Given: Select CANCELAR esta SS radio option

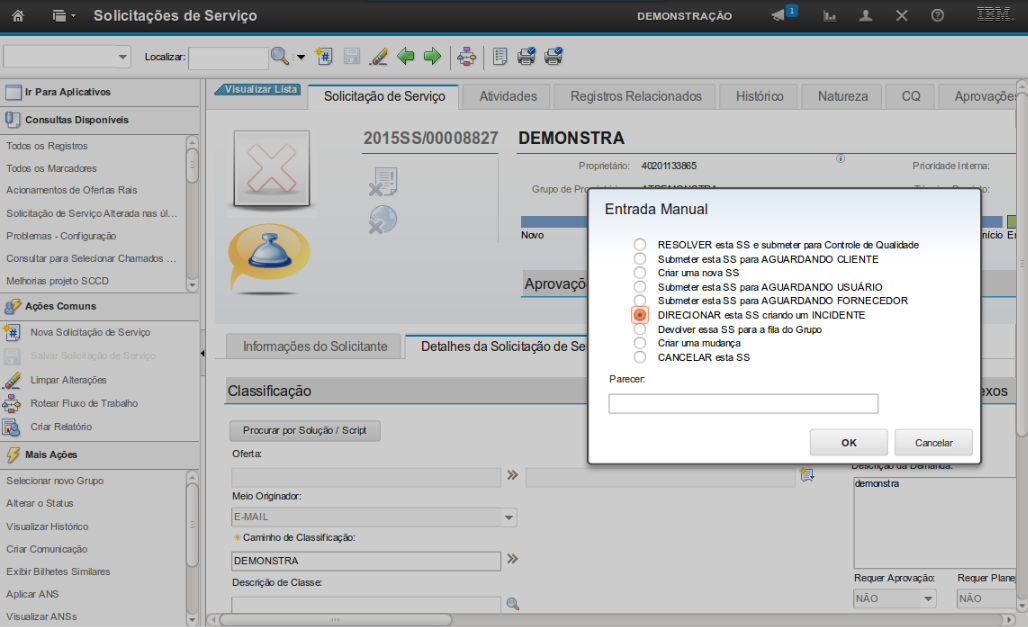Looking at the screenshot, I should 640,357.
